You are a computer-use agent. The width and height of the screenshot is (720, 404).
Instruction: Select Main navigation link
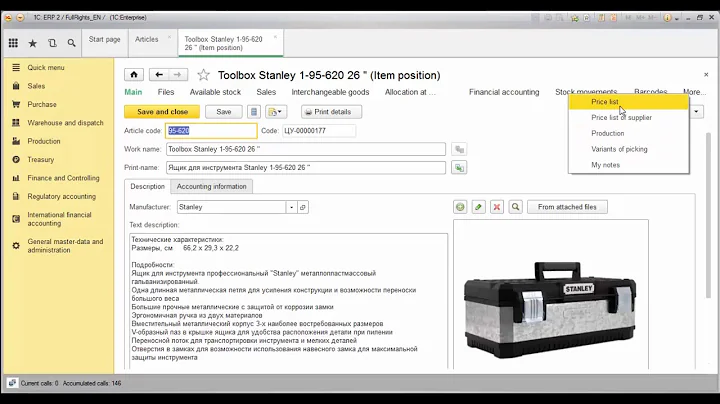click(x=133, y=92)
